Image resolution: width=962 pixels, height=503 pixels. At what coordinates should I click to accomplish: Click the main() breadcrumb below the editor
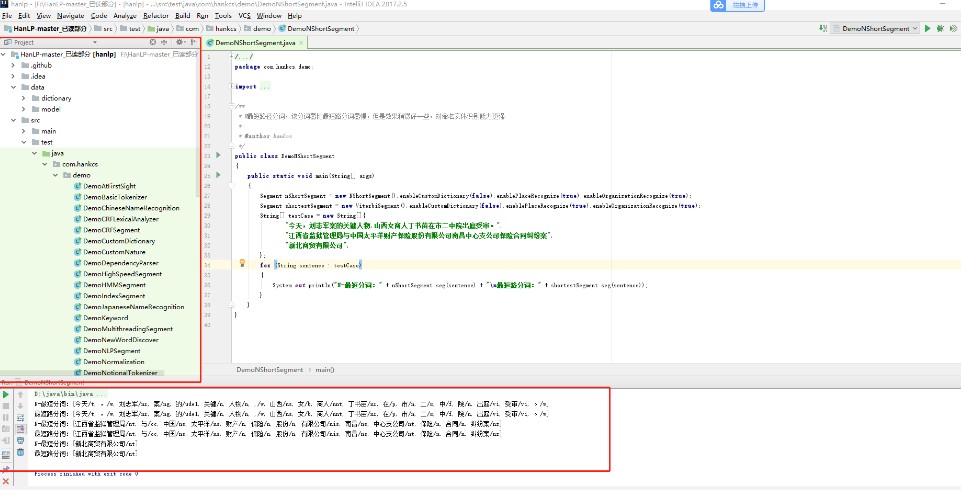[325, 370]
